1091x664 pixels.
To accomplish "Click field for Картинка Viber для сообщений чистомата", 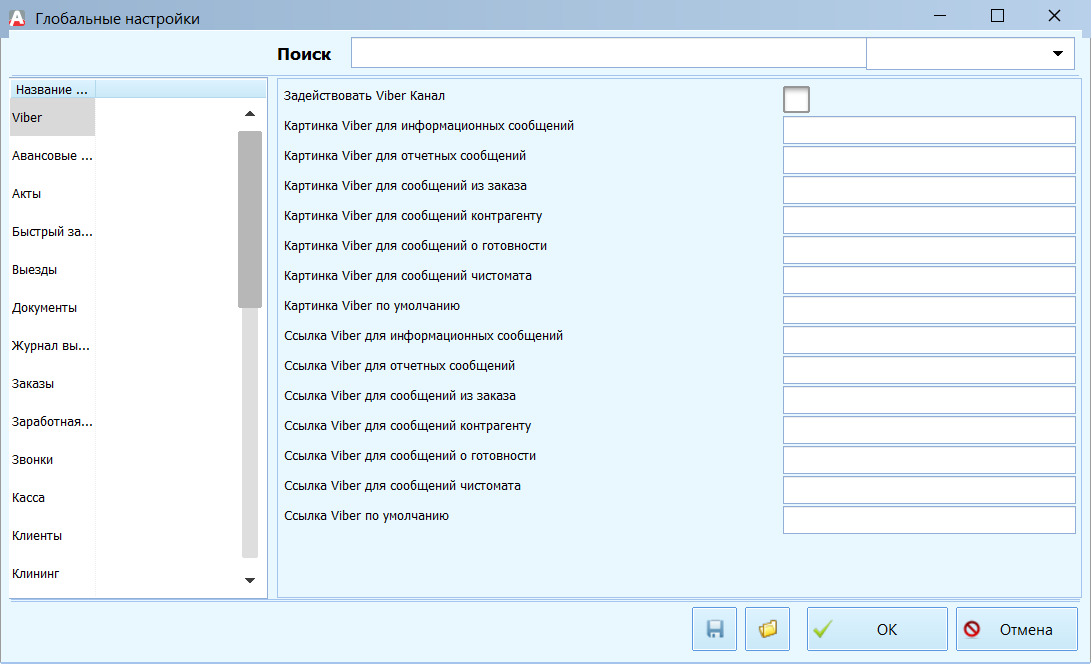I will (x=929, y=280).
